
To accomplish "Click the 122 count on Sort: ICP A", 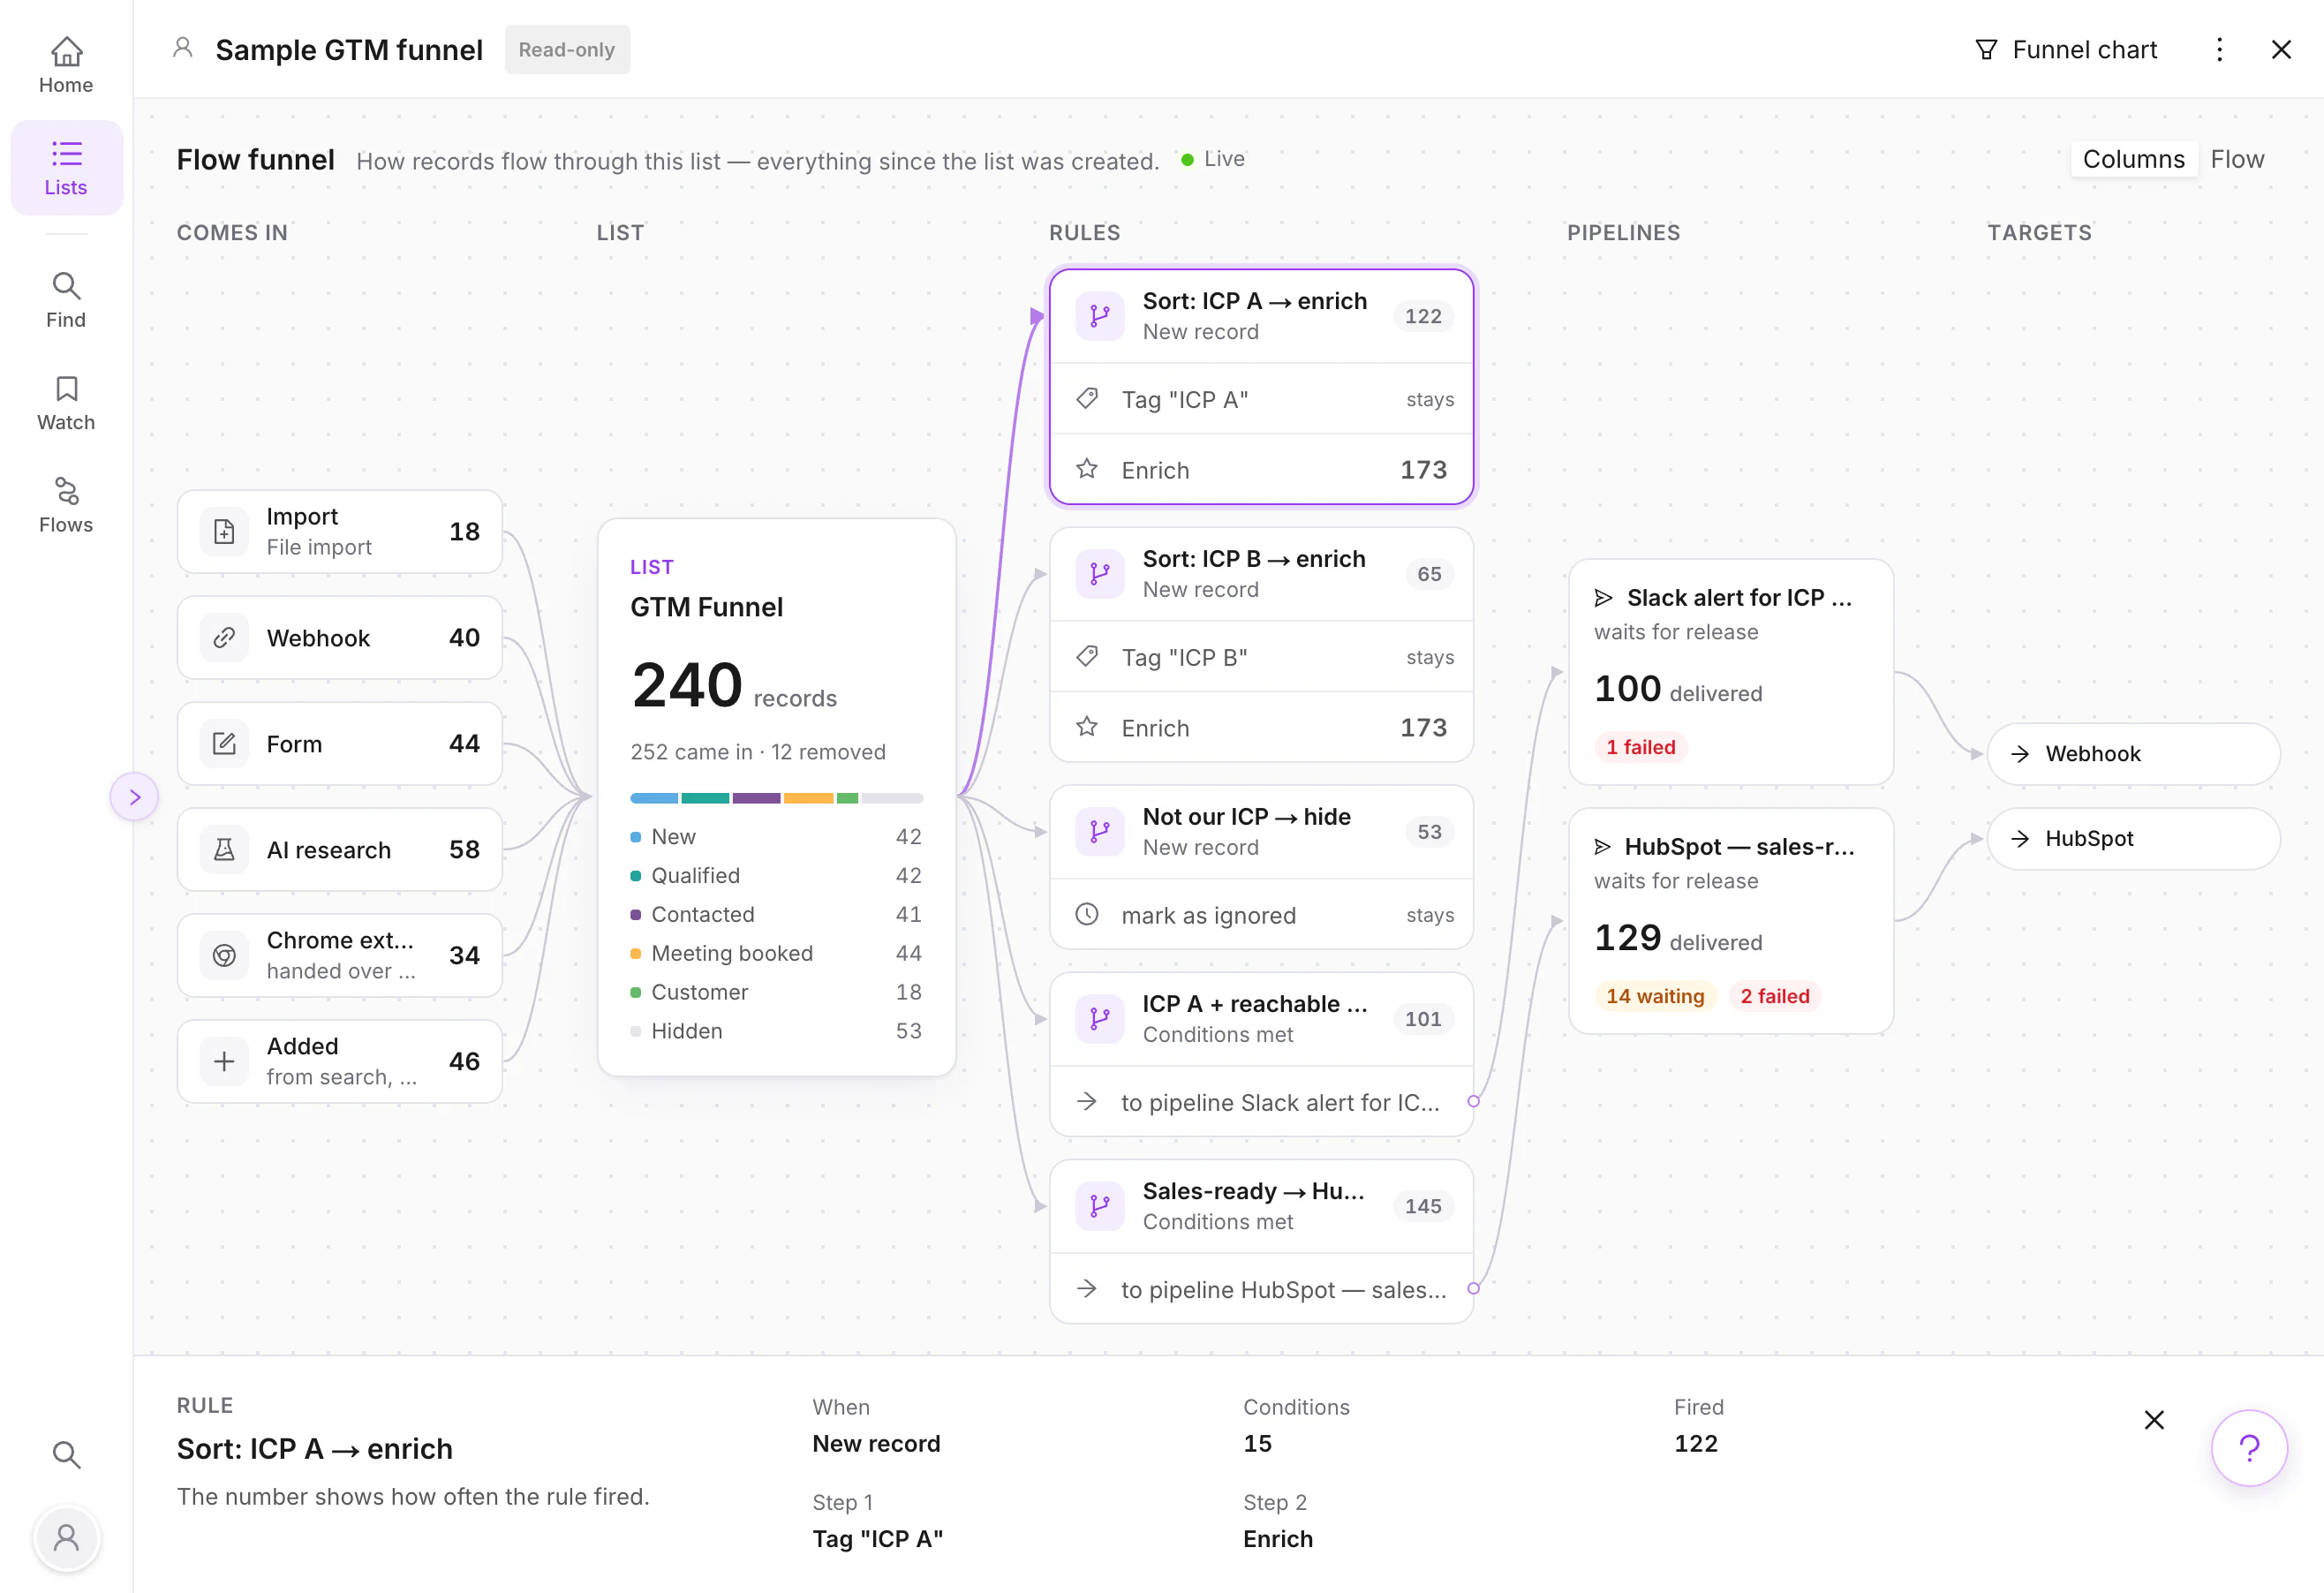I will pos(1423,316).
